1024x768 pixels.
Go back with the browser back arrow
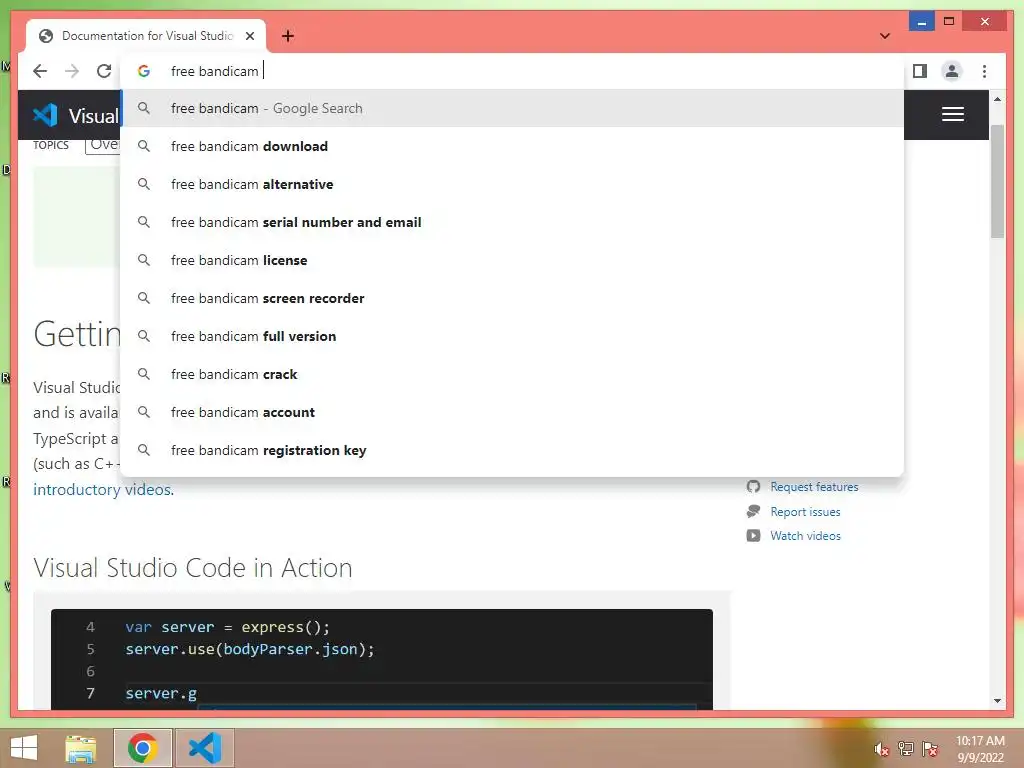40,71
